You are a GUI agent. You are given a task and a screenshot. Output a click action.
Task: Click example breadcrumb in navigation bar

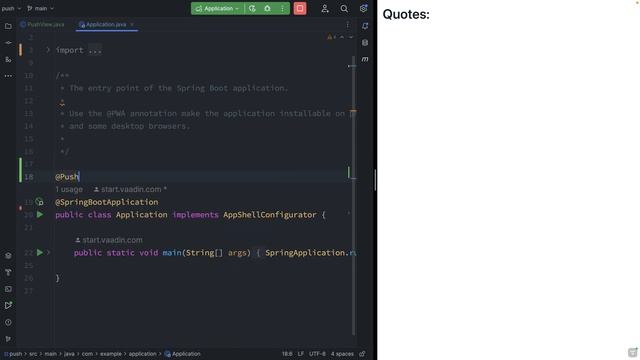(x=111, y=354)
